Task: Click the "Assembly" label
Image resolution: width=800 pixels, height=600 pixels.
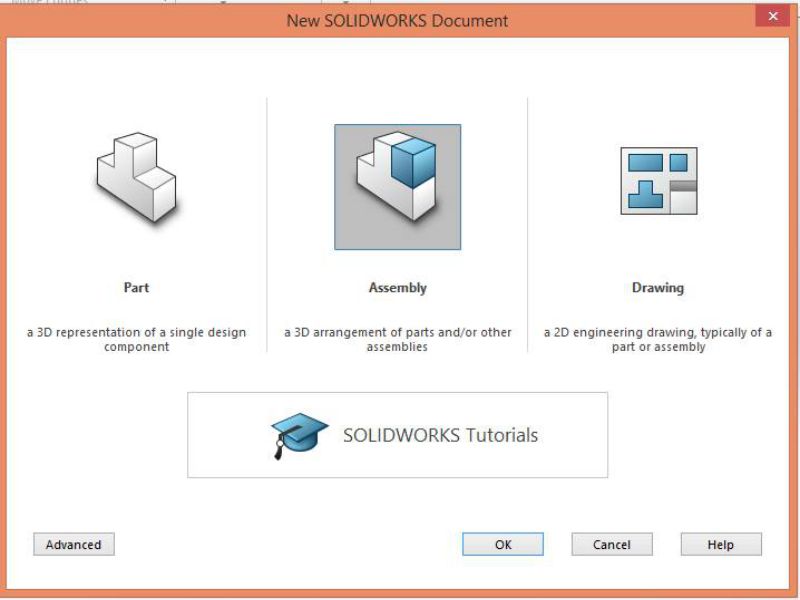Action: pyautogui.click(x=397, y=288)
